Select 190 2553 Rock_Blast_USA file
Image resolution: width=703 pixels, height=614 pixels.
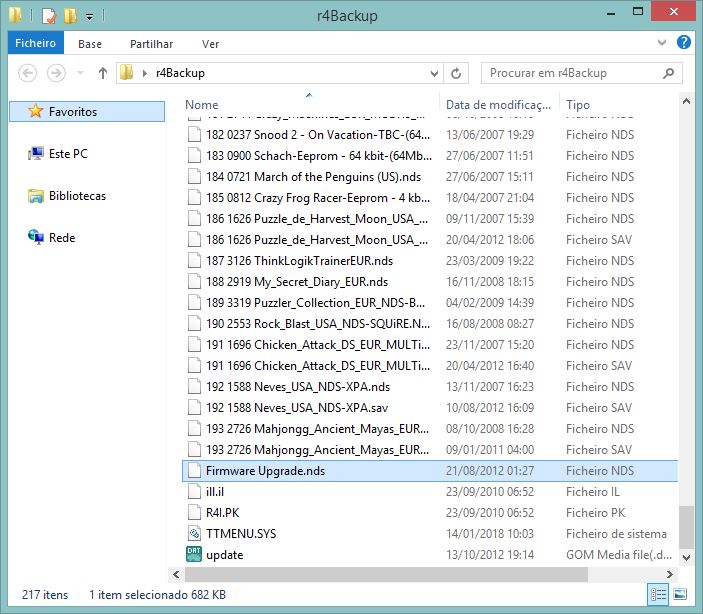point(430,324)
